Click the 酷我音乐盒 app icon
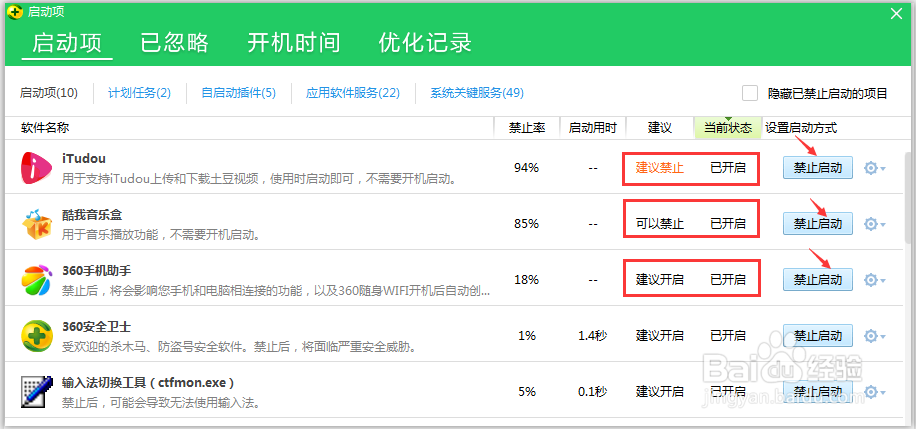 pyautogui.click(x=37, y=224)
